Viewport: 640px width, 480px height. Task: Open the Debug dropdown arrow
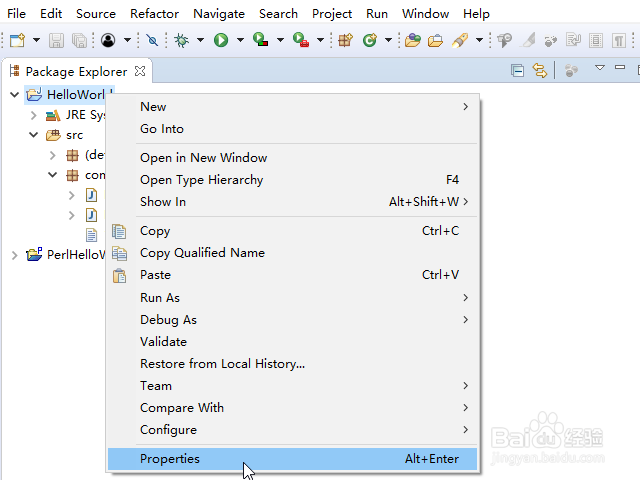tap(200, 40)
